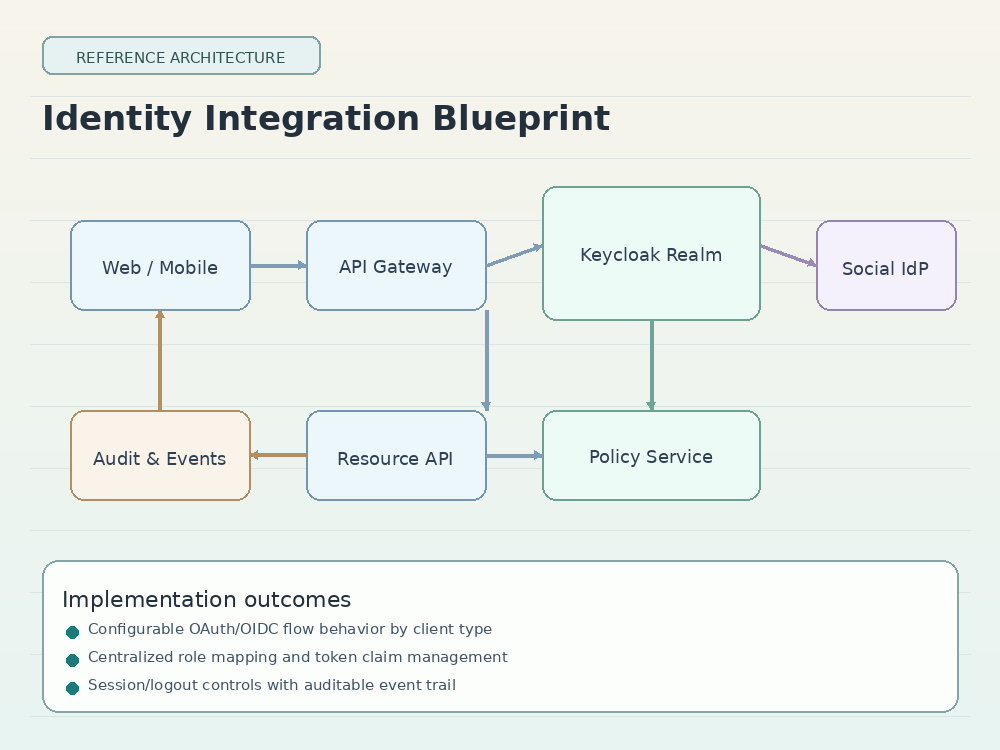1000x750 pixels.
Task: Select green connector from Keycloak Realm to Policy Service
Action: click(x=651, y=365)
